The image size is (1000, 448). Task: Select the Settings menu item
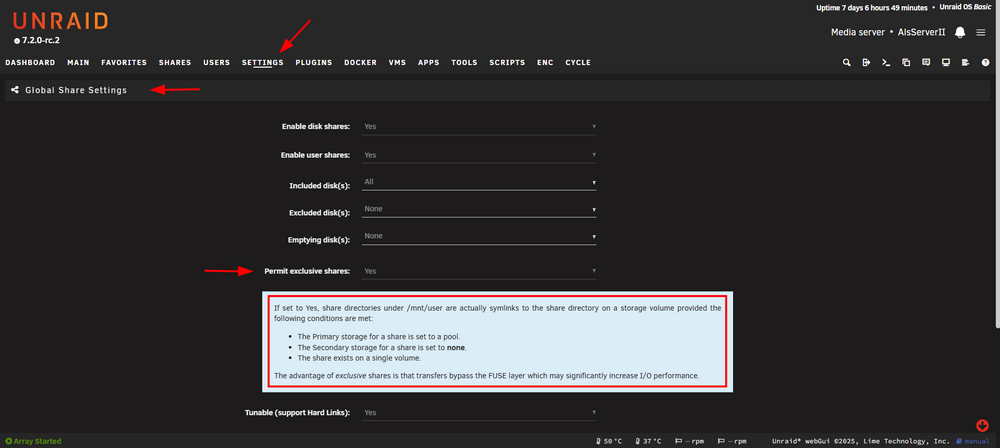pos(263,63)
